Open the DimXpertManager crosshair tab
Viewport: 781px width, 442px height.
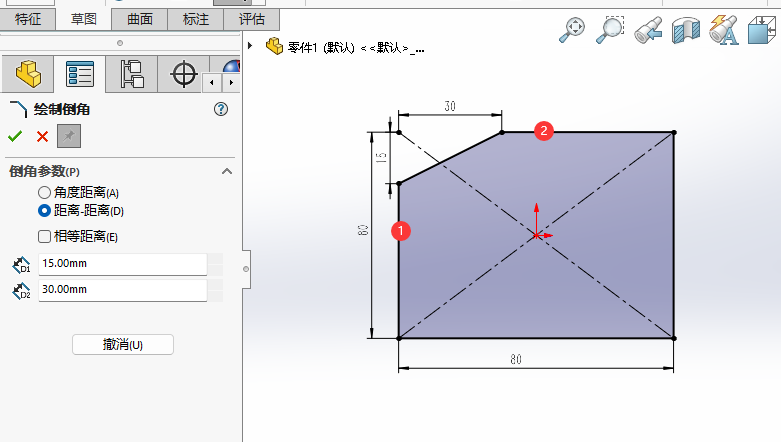pyautogui.click(x=183, y=74)
